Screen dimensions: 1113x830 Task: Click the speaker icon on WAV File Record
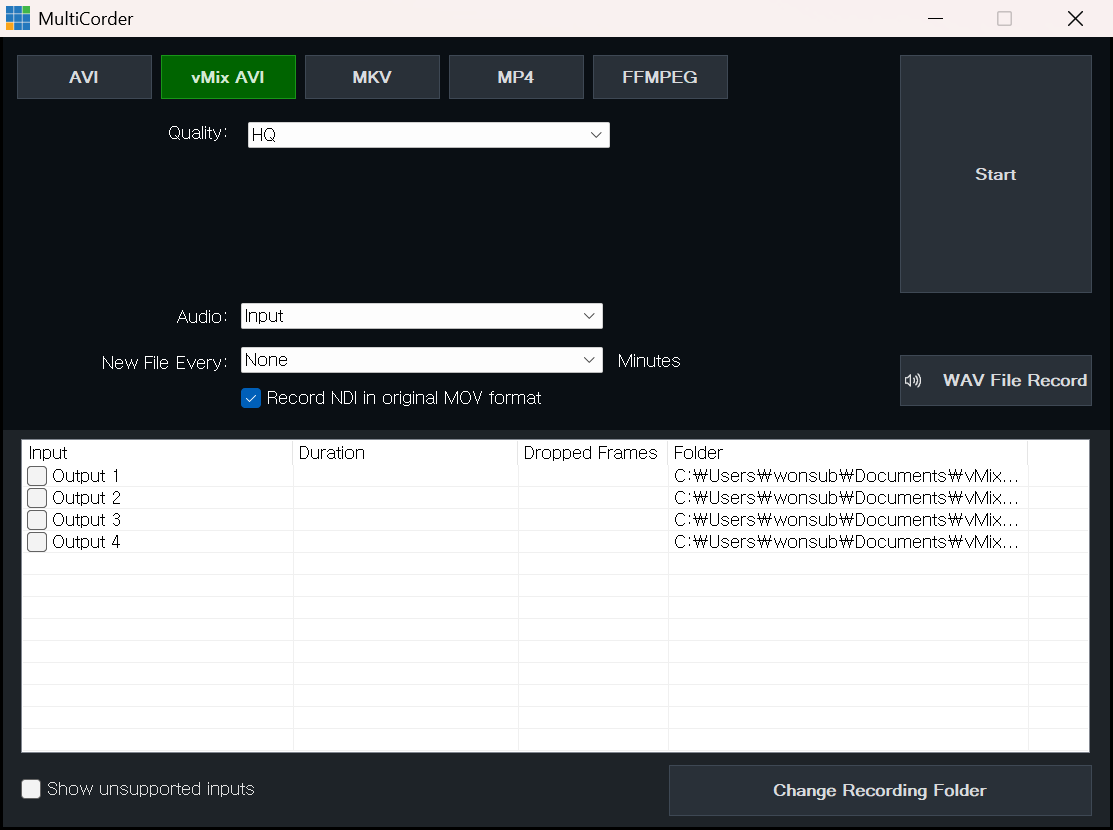pos(913,381)
